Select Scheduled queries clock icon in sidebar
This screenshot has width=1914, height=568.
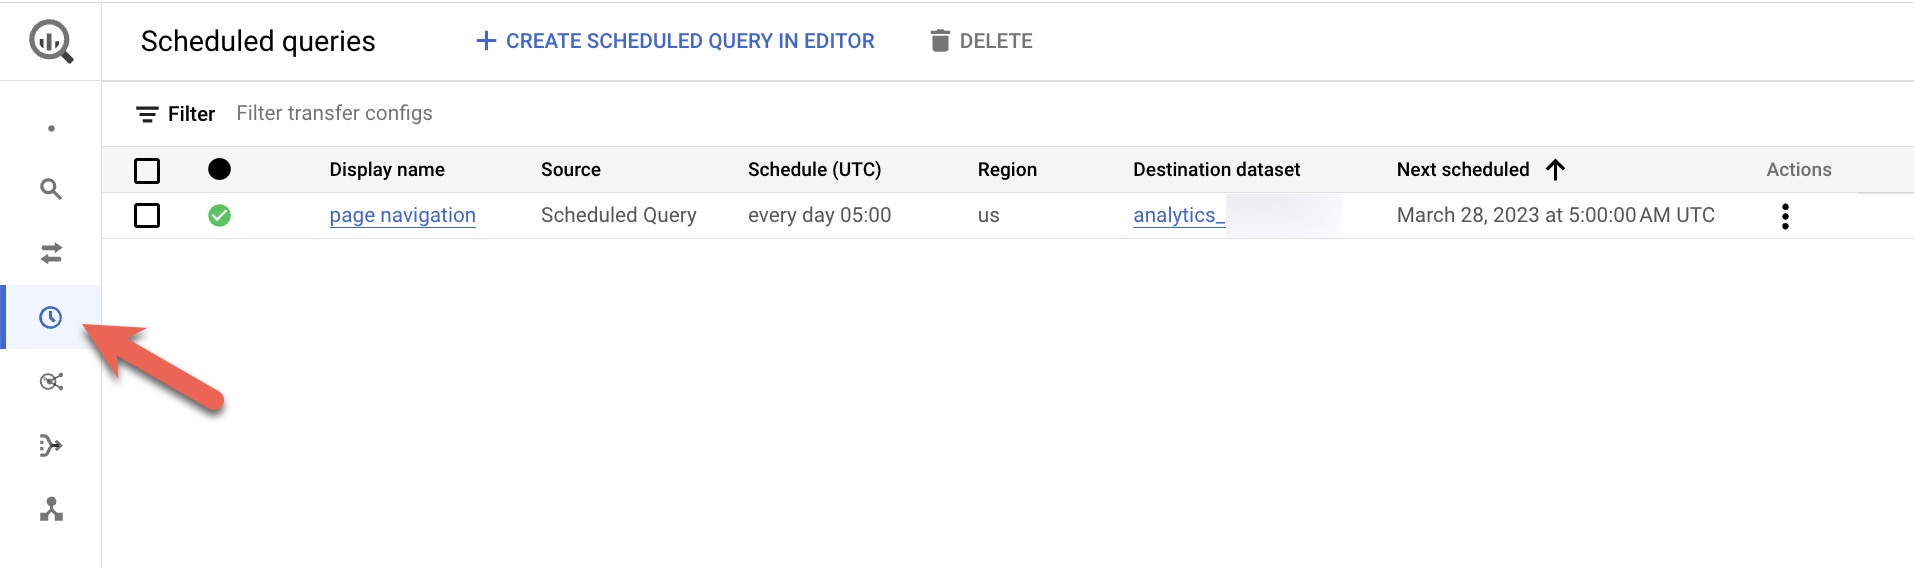51,317
